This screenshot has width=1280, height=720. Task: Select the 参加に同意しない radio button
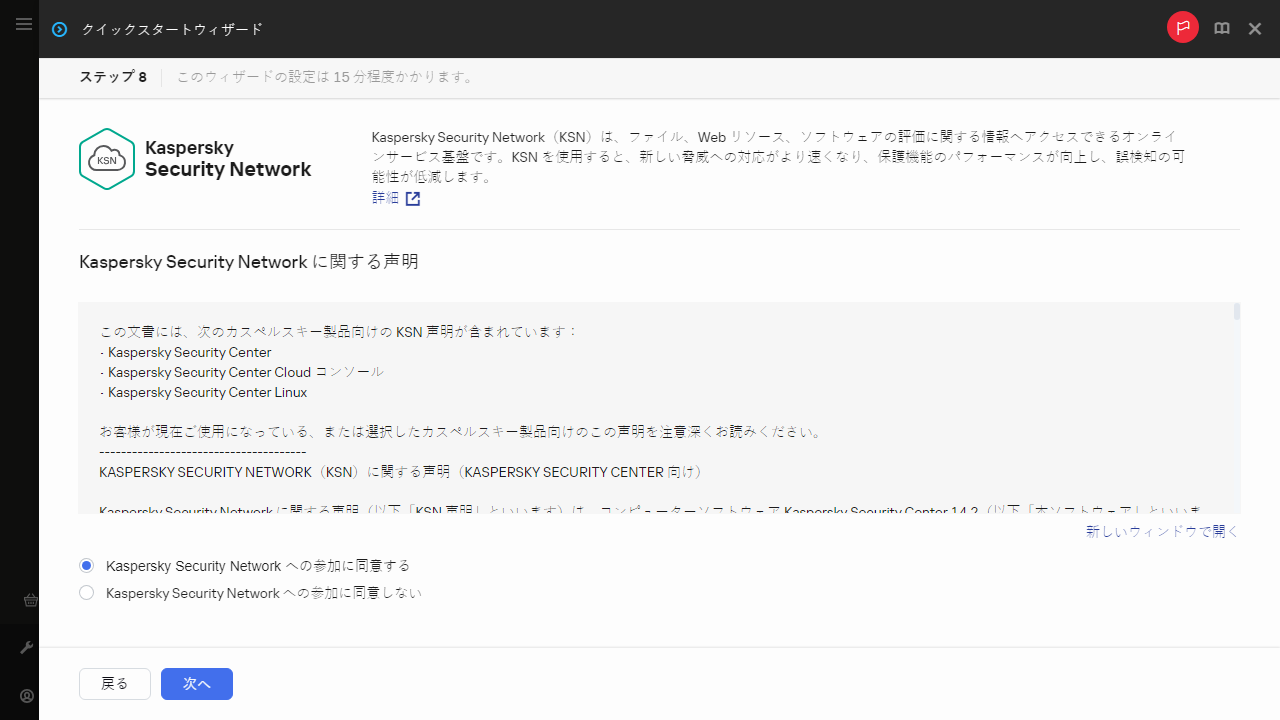pos(87,593)
